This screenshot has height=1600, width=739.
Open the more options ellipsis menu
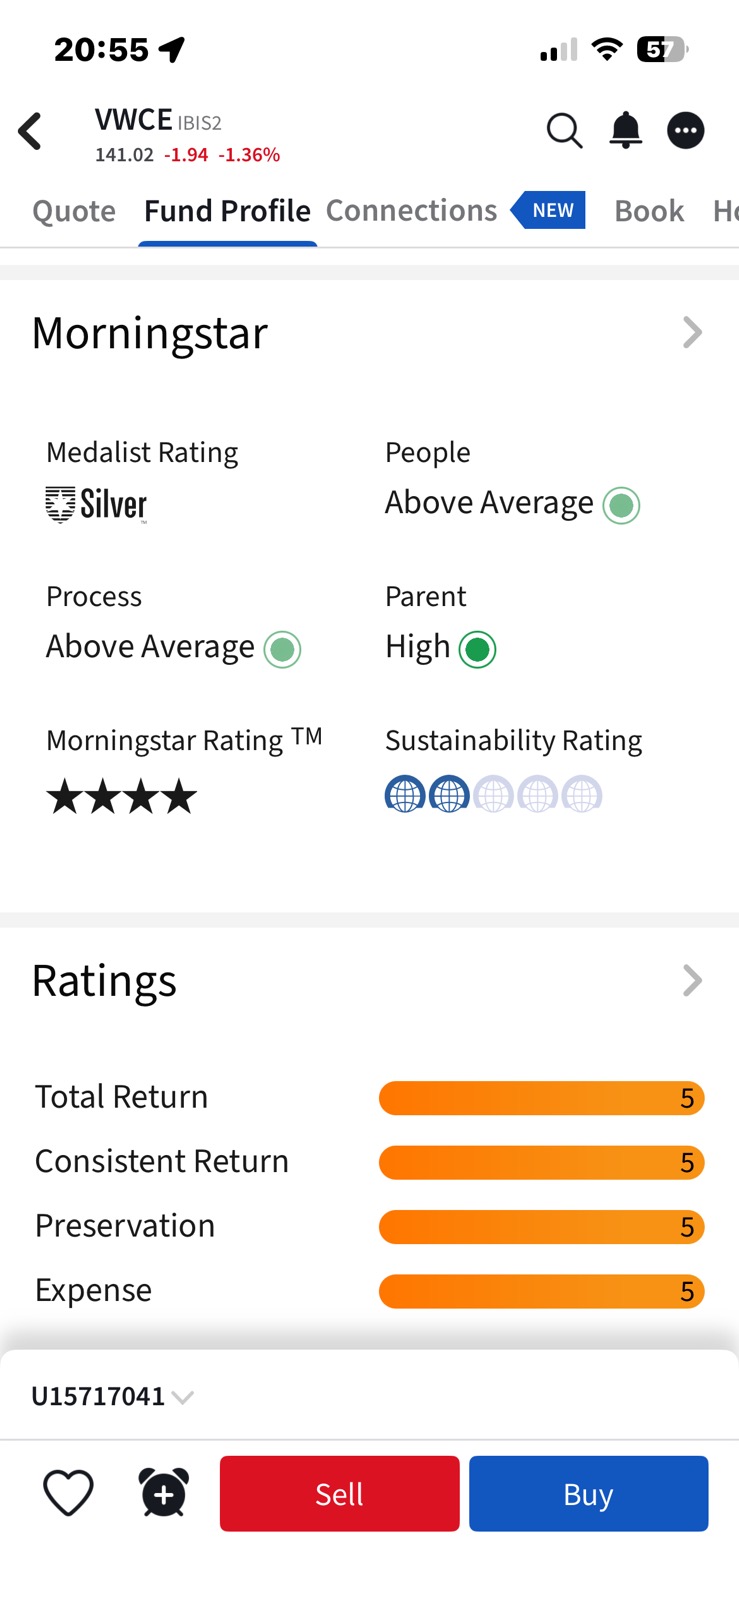tap(686, 130)
